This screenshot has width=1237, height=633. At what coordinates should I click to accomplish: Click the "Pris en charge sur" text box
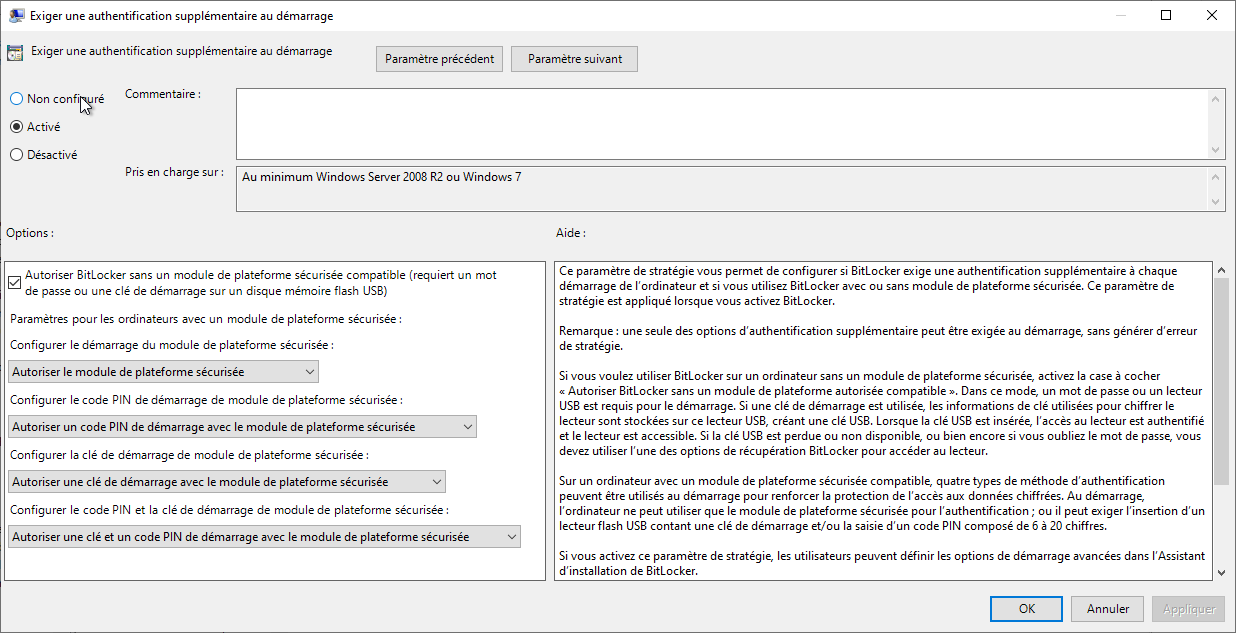(x=721, y=189)
